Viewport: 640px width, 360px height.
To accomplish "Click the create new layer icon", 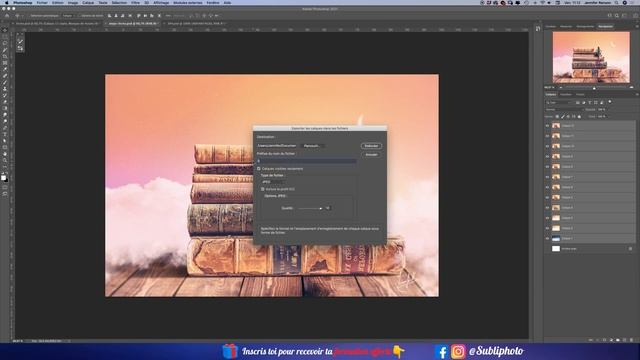I will tap(624, 340).
